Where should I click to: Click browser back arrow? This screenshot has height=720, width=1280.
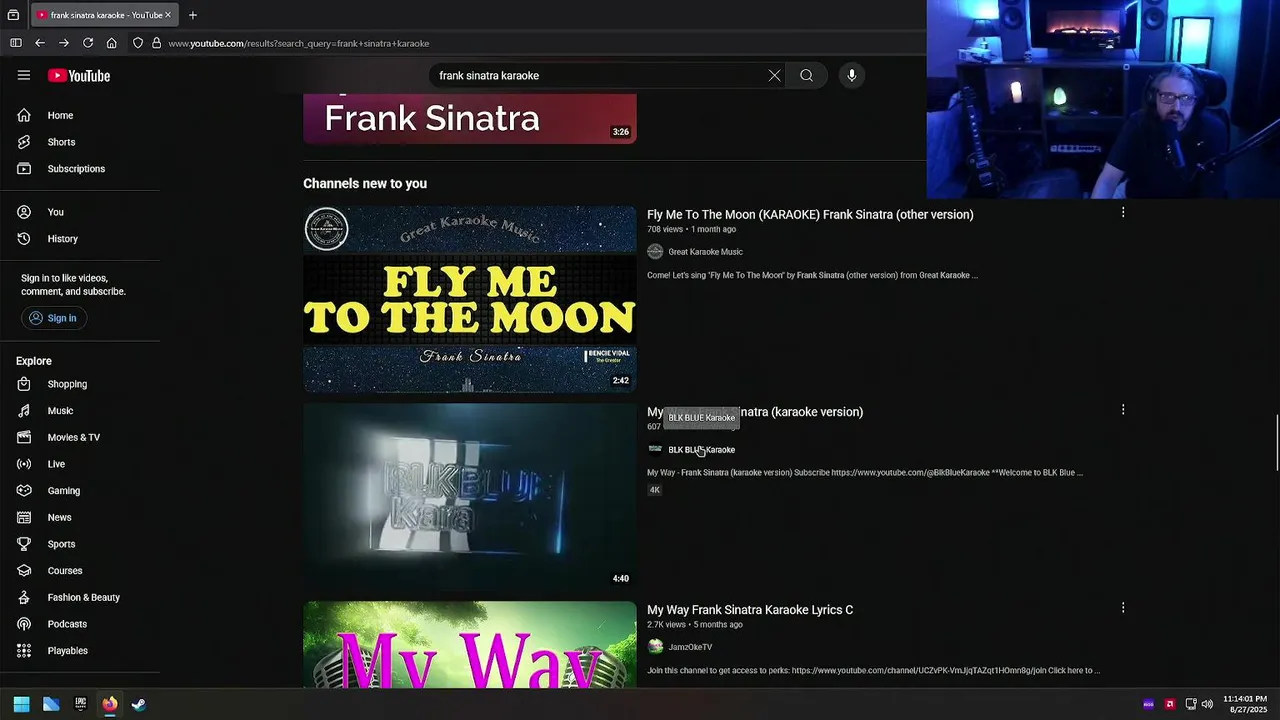40,43
